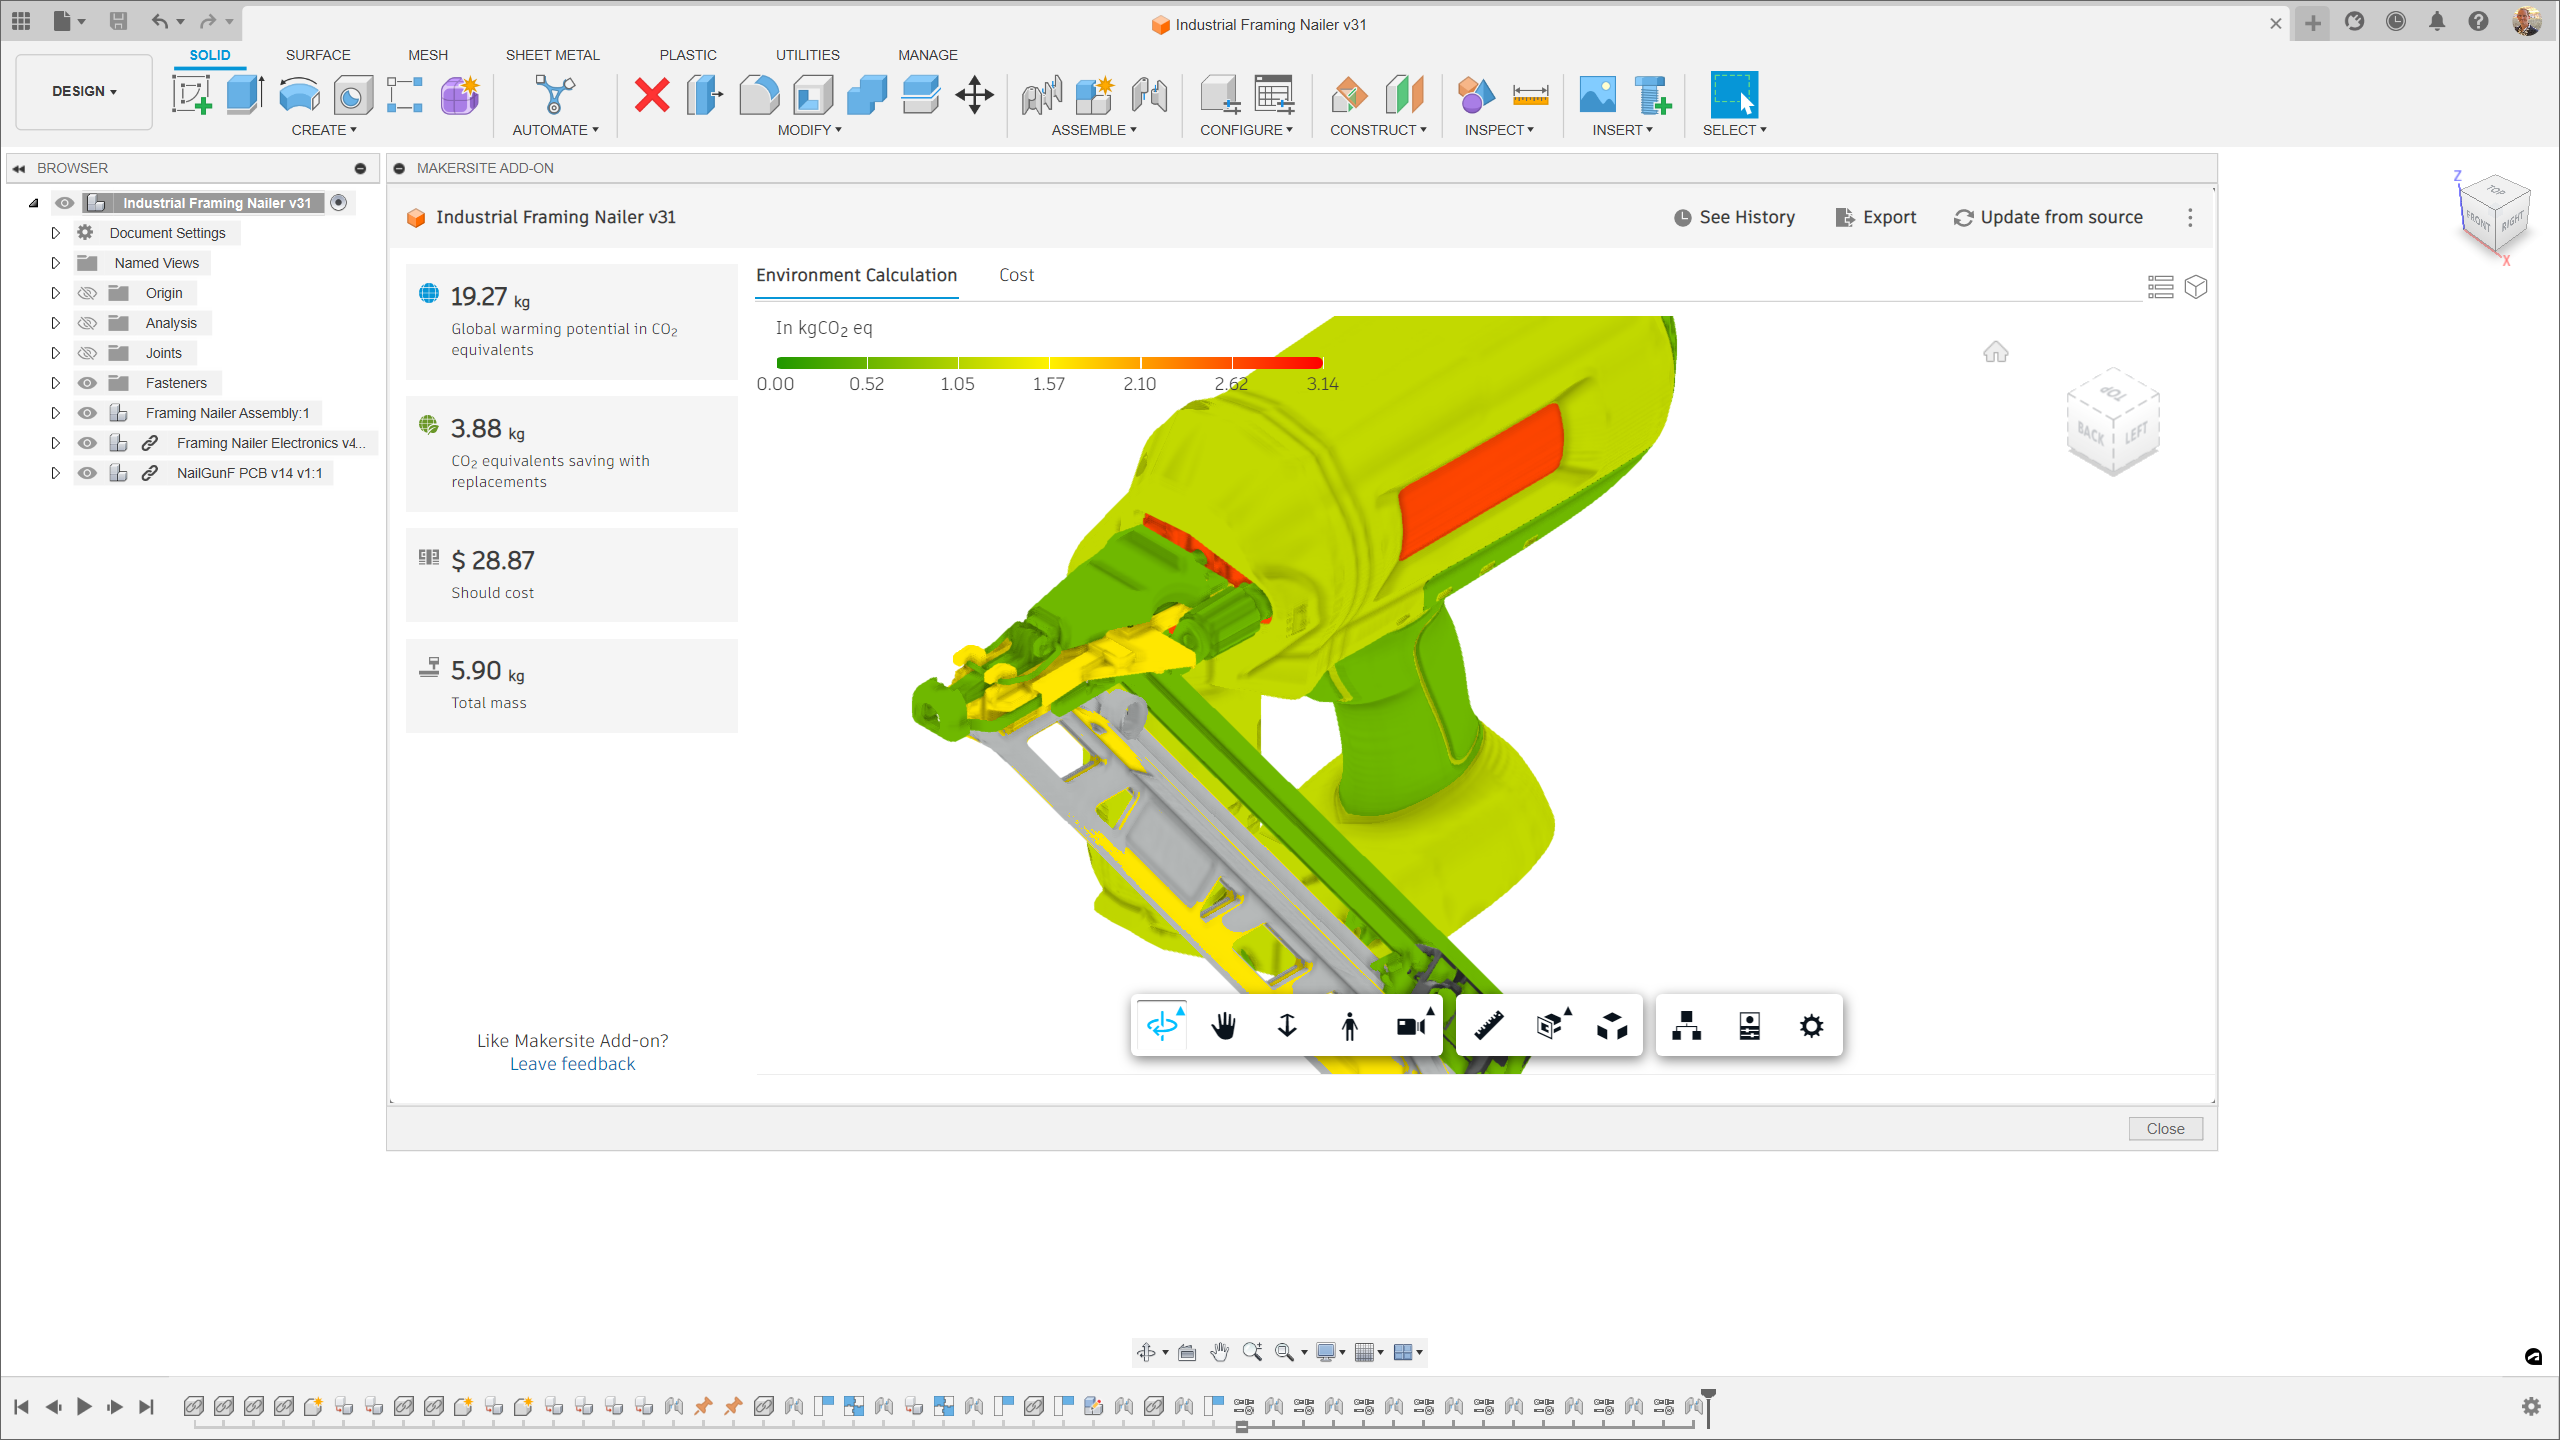This screenshot has height=1440, width=2560.
Task: Open the SOLID ribbon tab
Action: pyautogui.click(x=211, y=55)
